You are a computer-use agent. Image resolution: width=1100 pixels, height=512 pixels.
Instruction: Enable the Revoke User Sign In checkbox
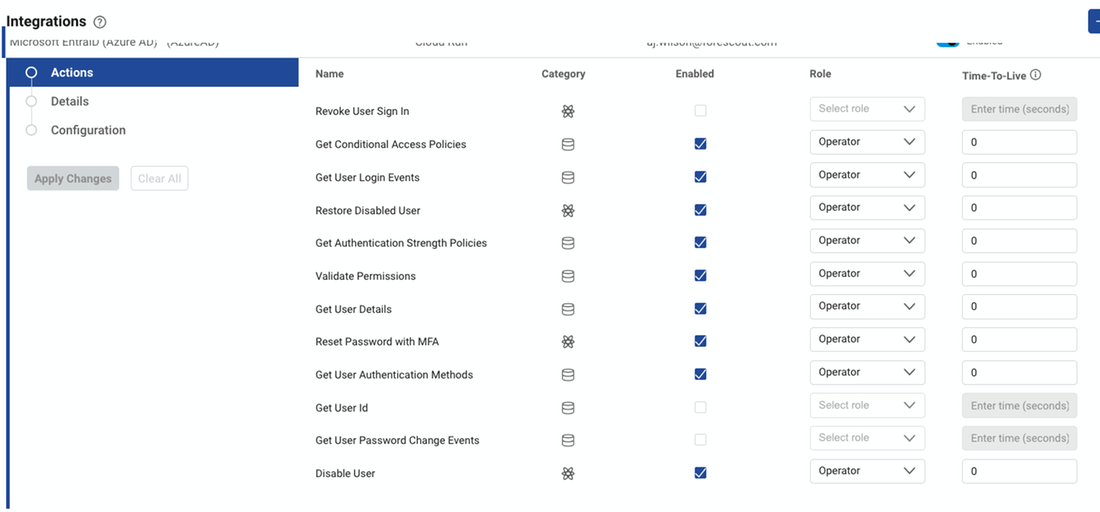click(x=700, y=111)
